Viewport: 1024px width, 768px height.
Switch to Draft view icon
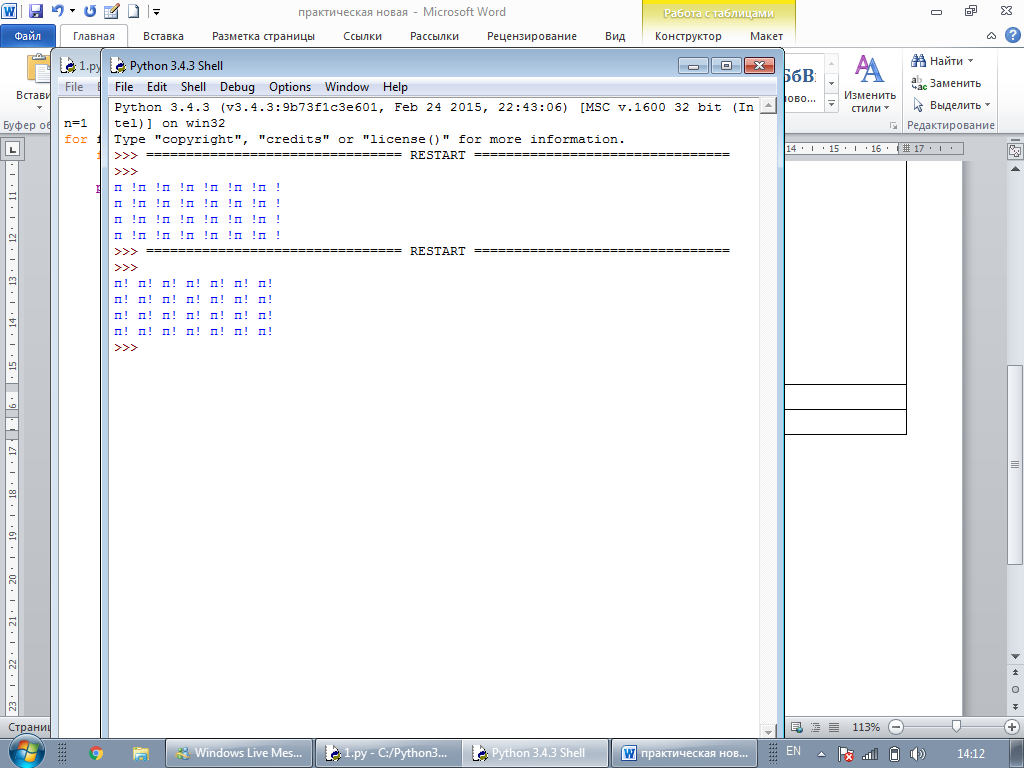coord(833,727)
